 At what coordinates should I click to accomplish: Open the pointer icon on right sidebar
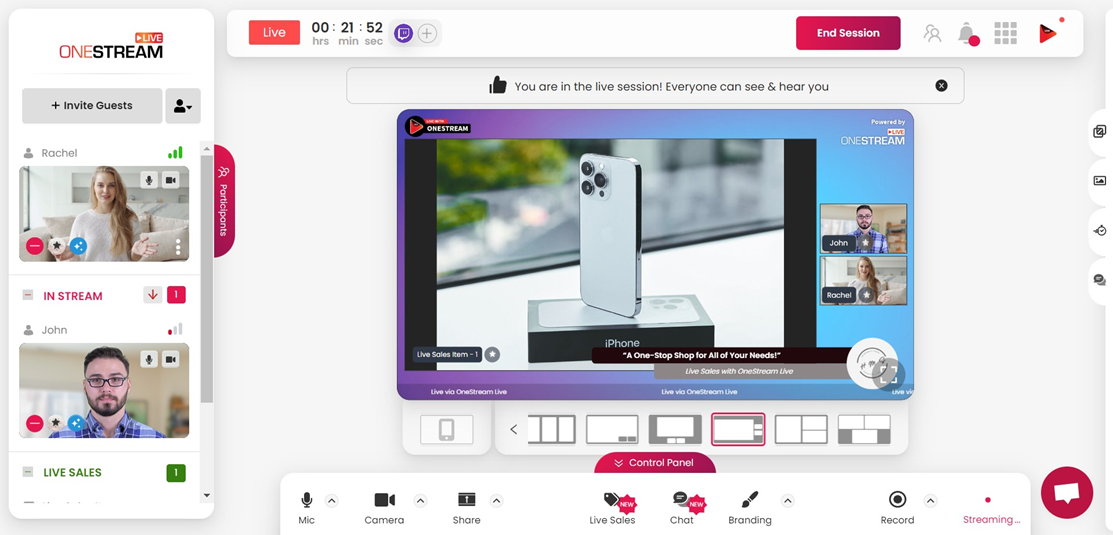(1100, 231)
